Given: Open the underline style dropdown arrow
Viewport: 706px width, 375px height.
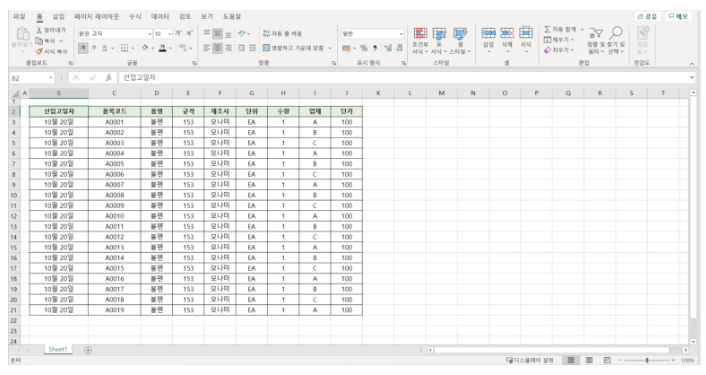Looking at the screenshot, I should tap(112, 48).
